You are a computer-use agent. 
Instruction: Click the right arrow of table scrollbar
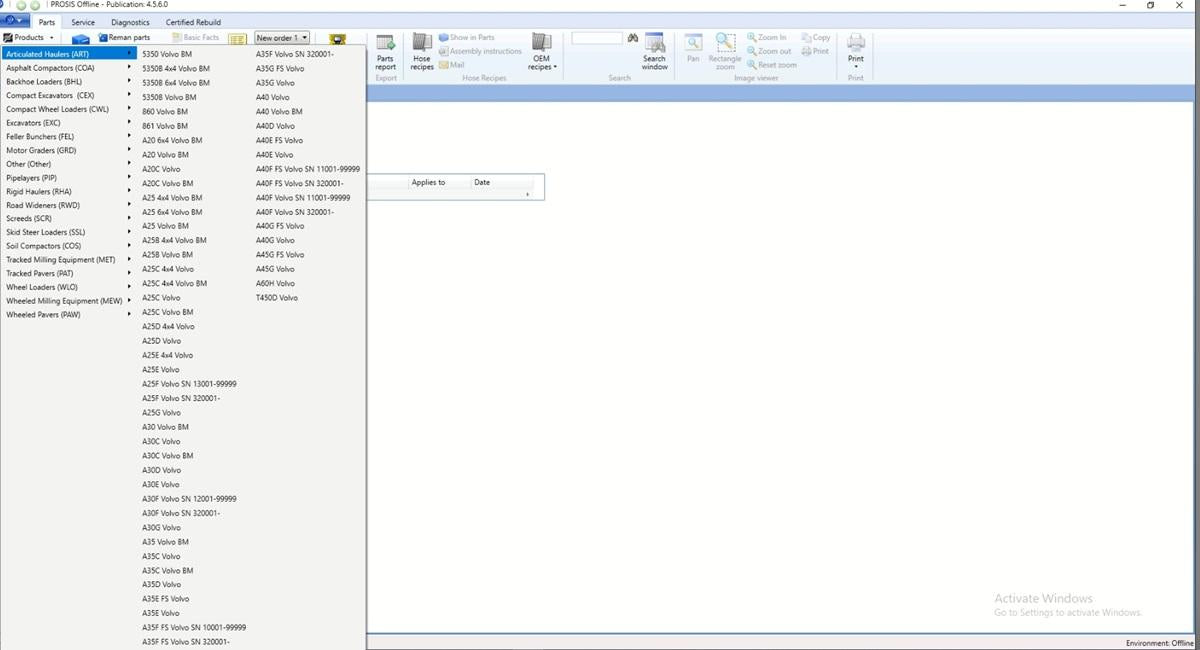click(x=527, y=194)
